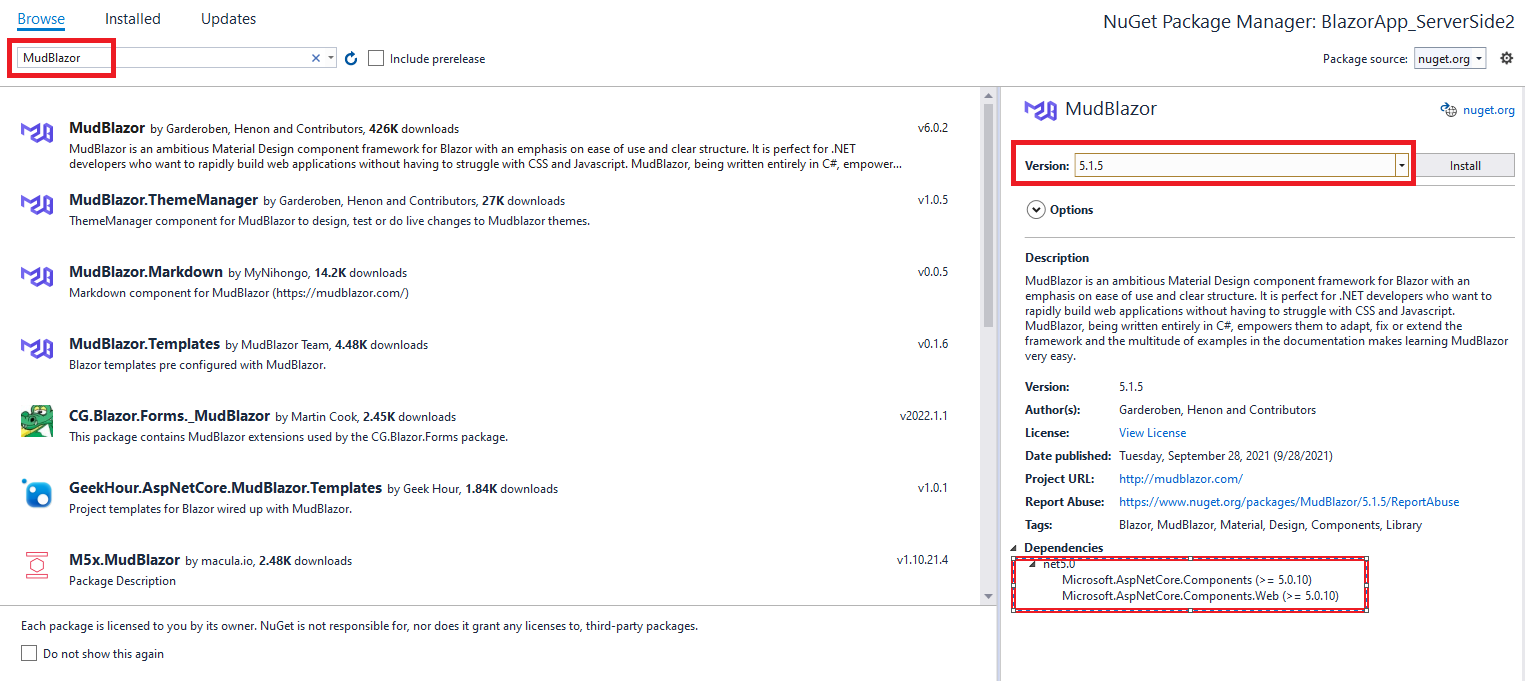Select the CG.Blazor.Forms._MudBlazor package title
1525x681 pixels.
pyautogui.click(x=170, y=416)
